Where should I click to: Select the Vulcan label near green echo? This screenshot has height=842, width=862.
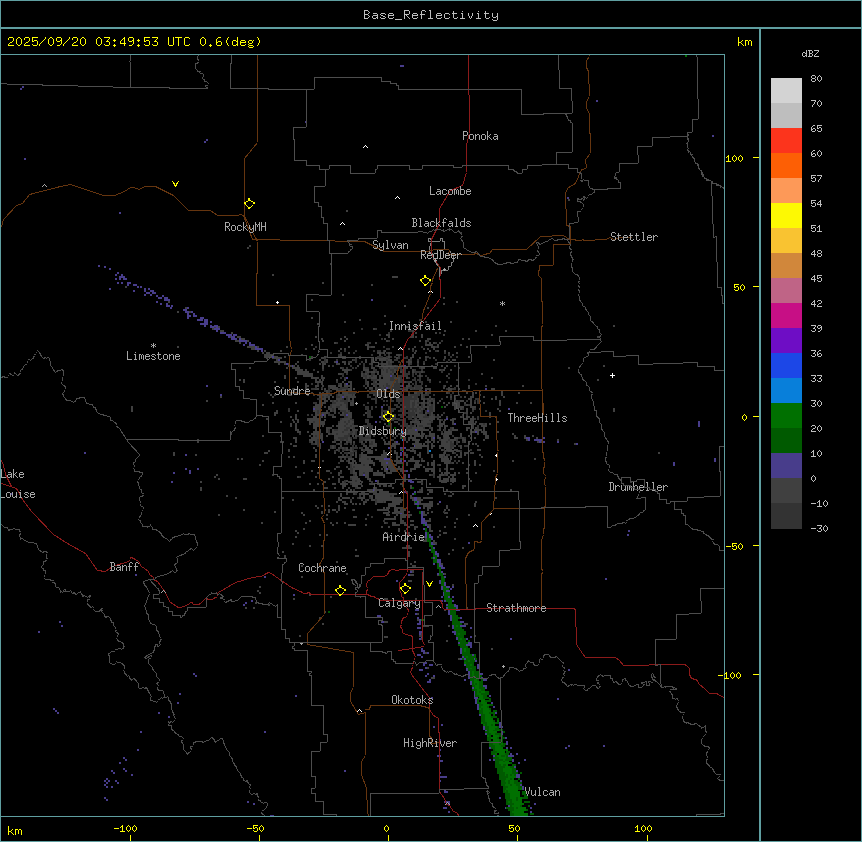[542, 792]
